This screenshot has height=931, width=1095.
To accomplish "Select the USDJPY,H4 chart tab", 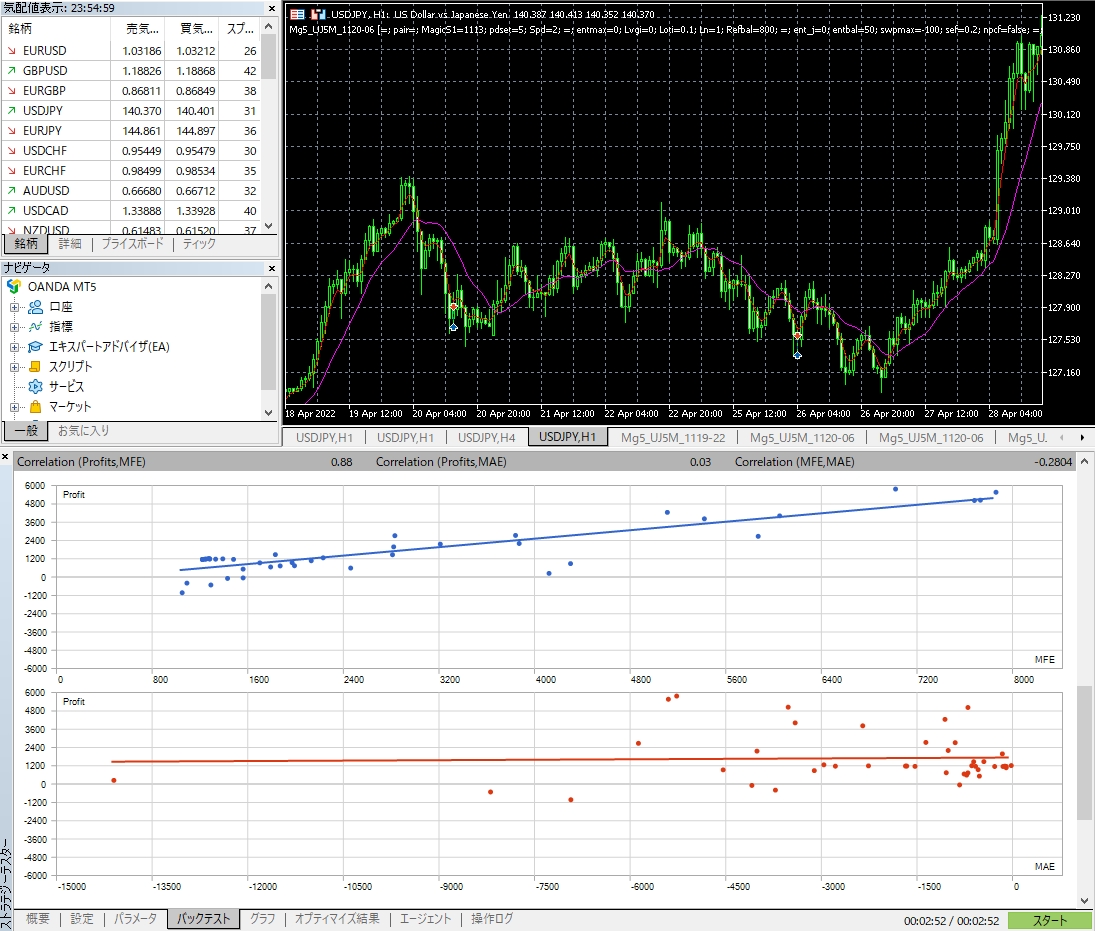I will click(x=487, y=438).
